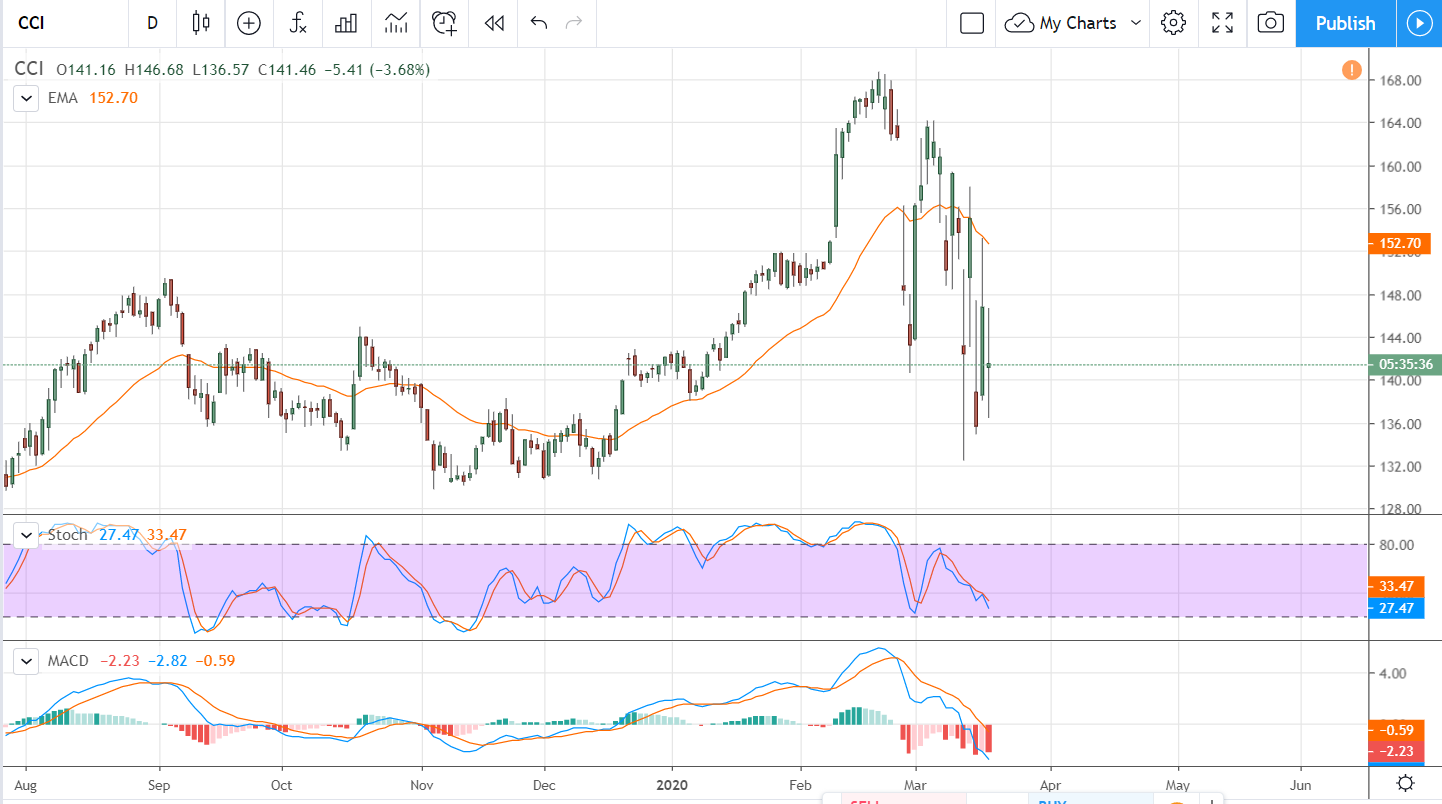Open the fx Indicators dialog
This screenshot has width=1442, height=804.
(298, 23)
